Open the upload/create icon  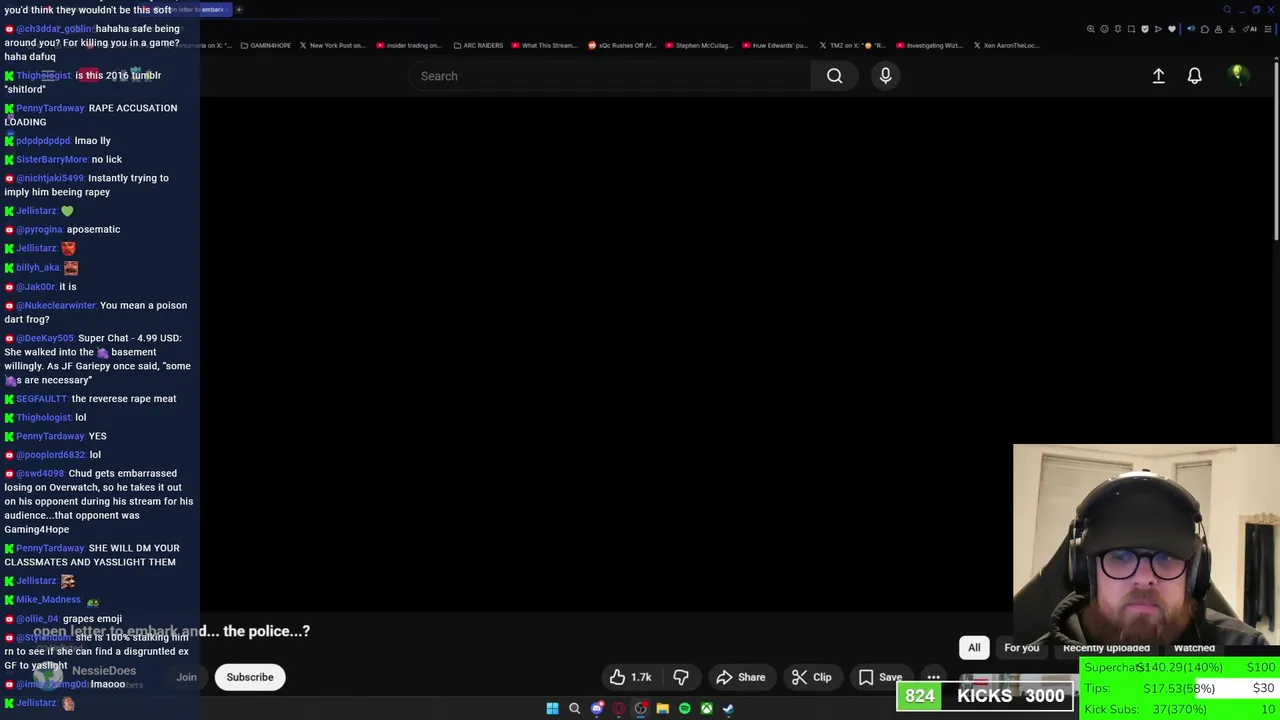tap(1158, 76)
